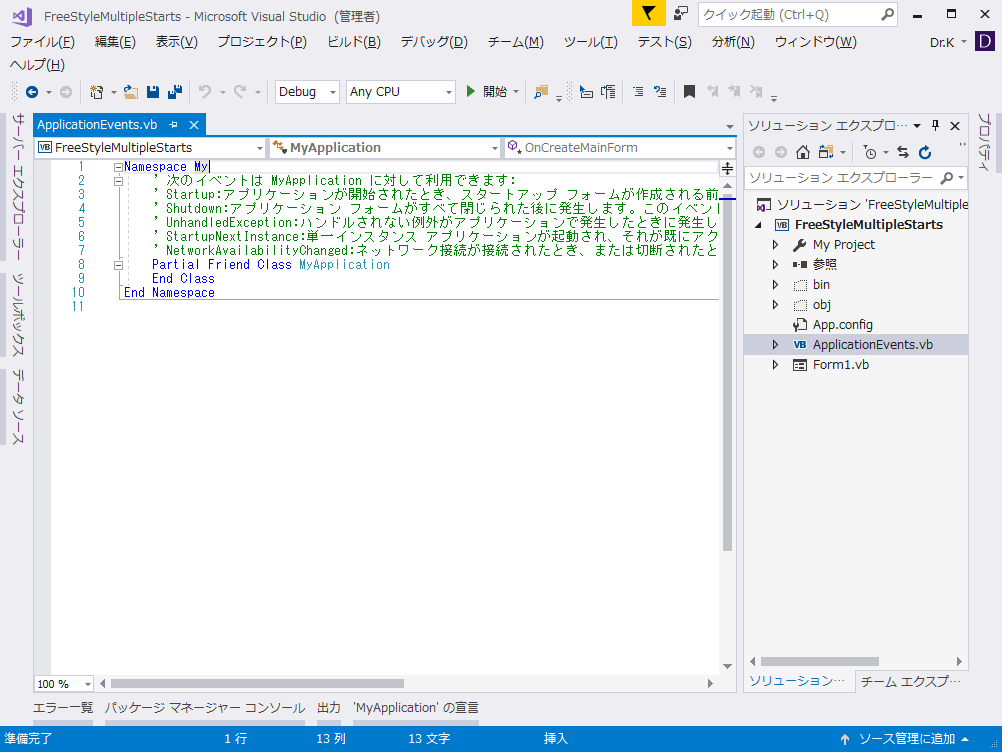Toggle auto-hide pin on Solution Explorer
This screenshot has width=1002, height=752.
coord(934,125)
